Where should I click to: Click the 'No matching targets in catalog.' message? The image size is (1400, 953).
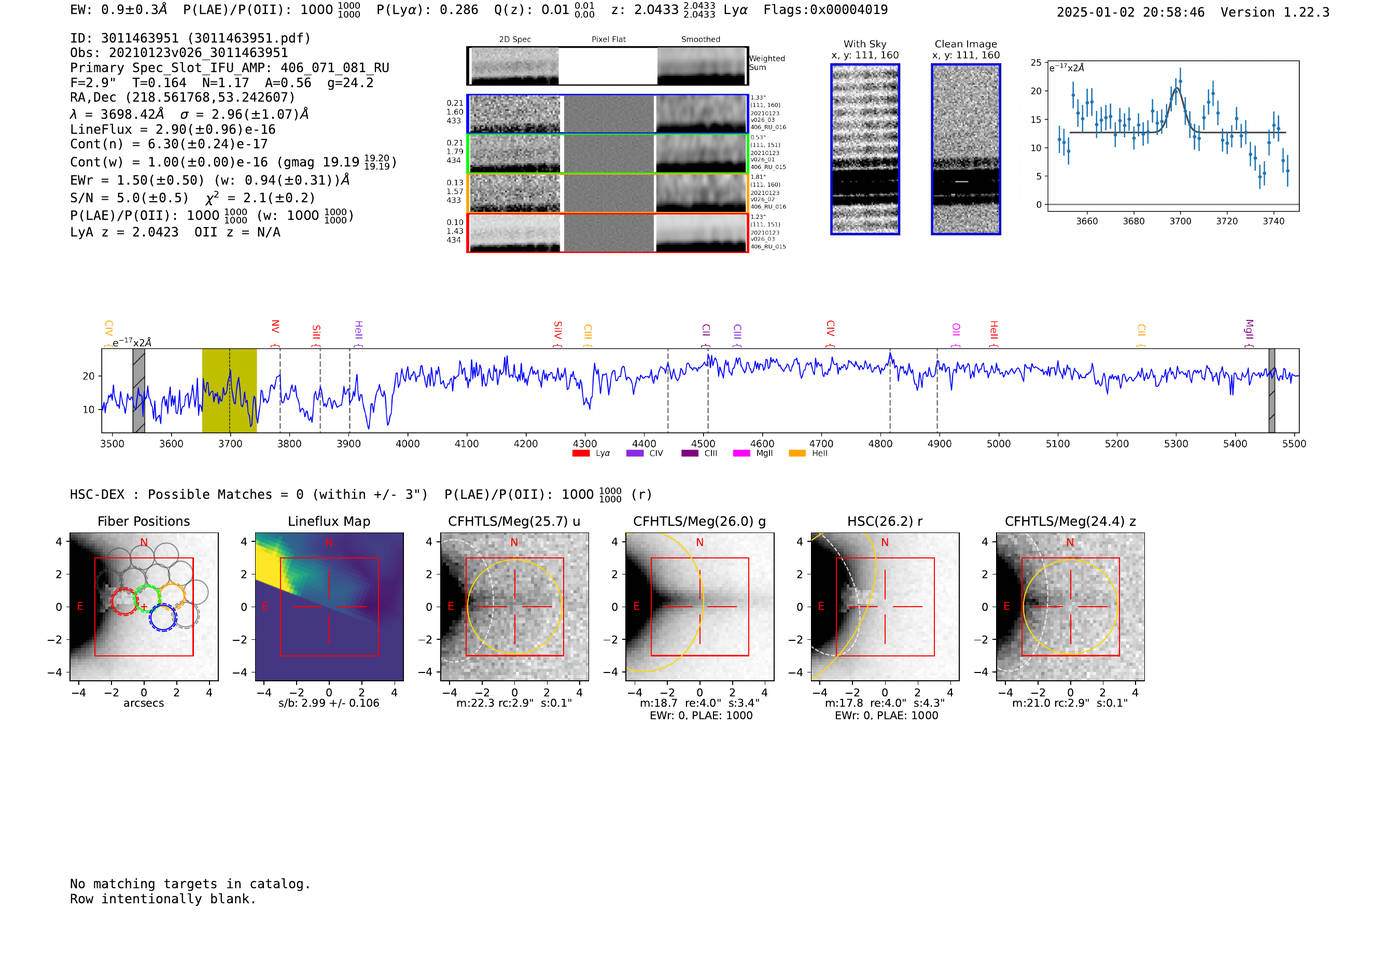[x=190, y=884]
